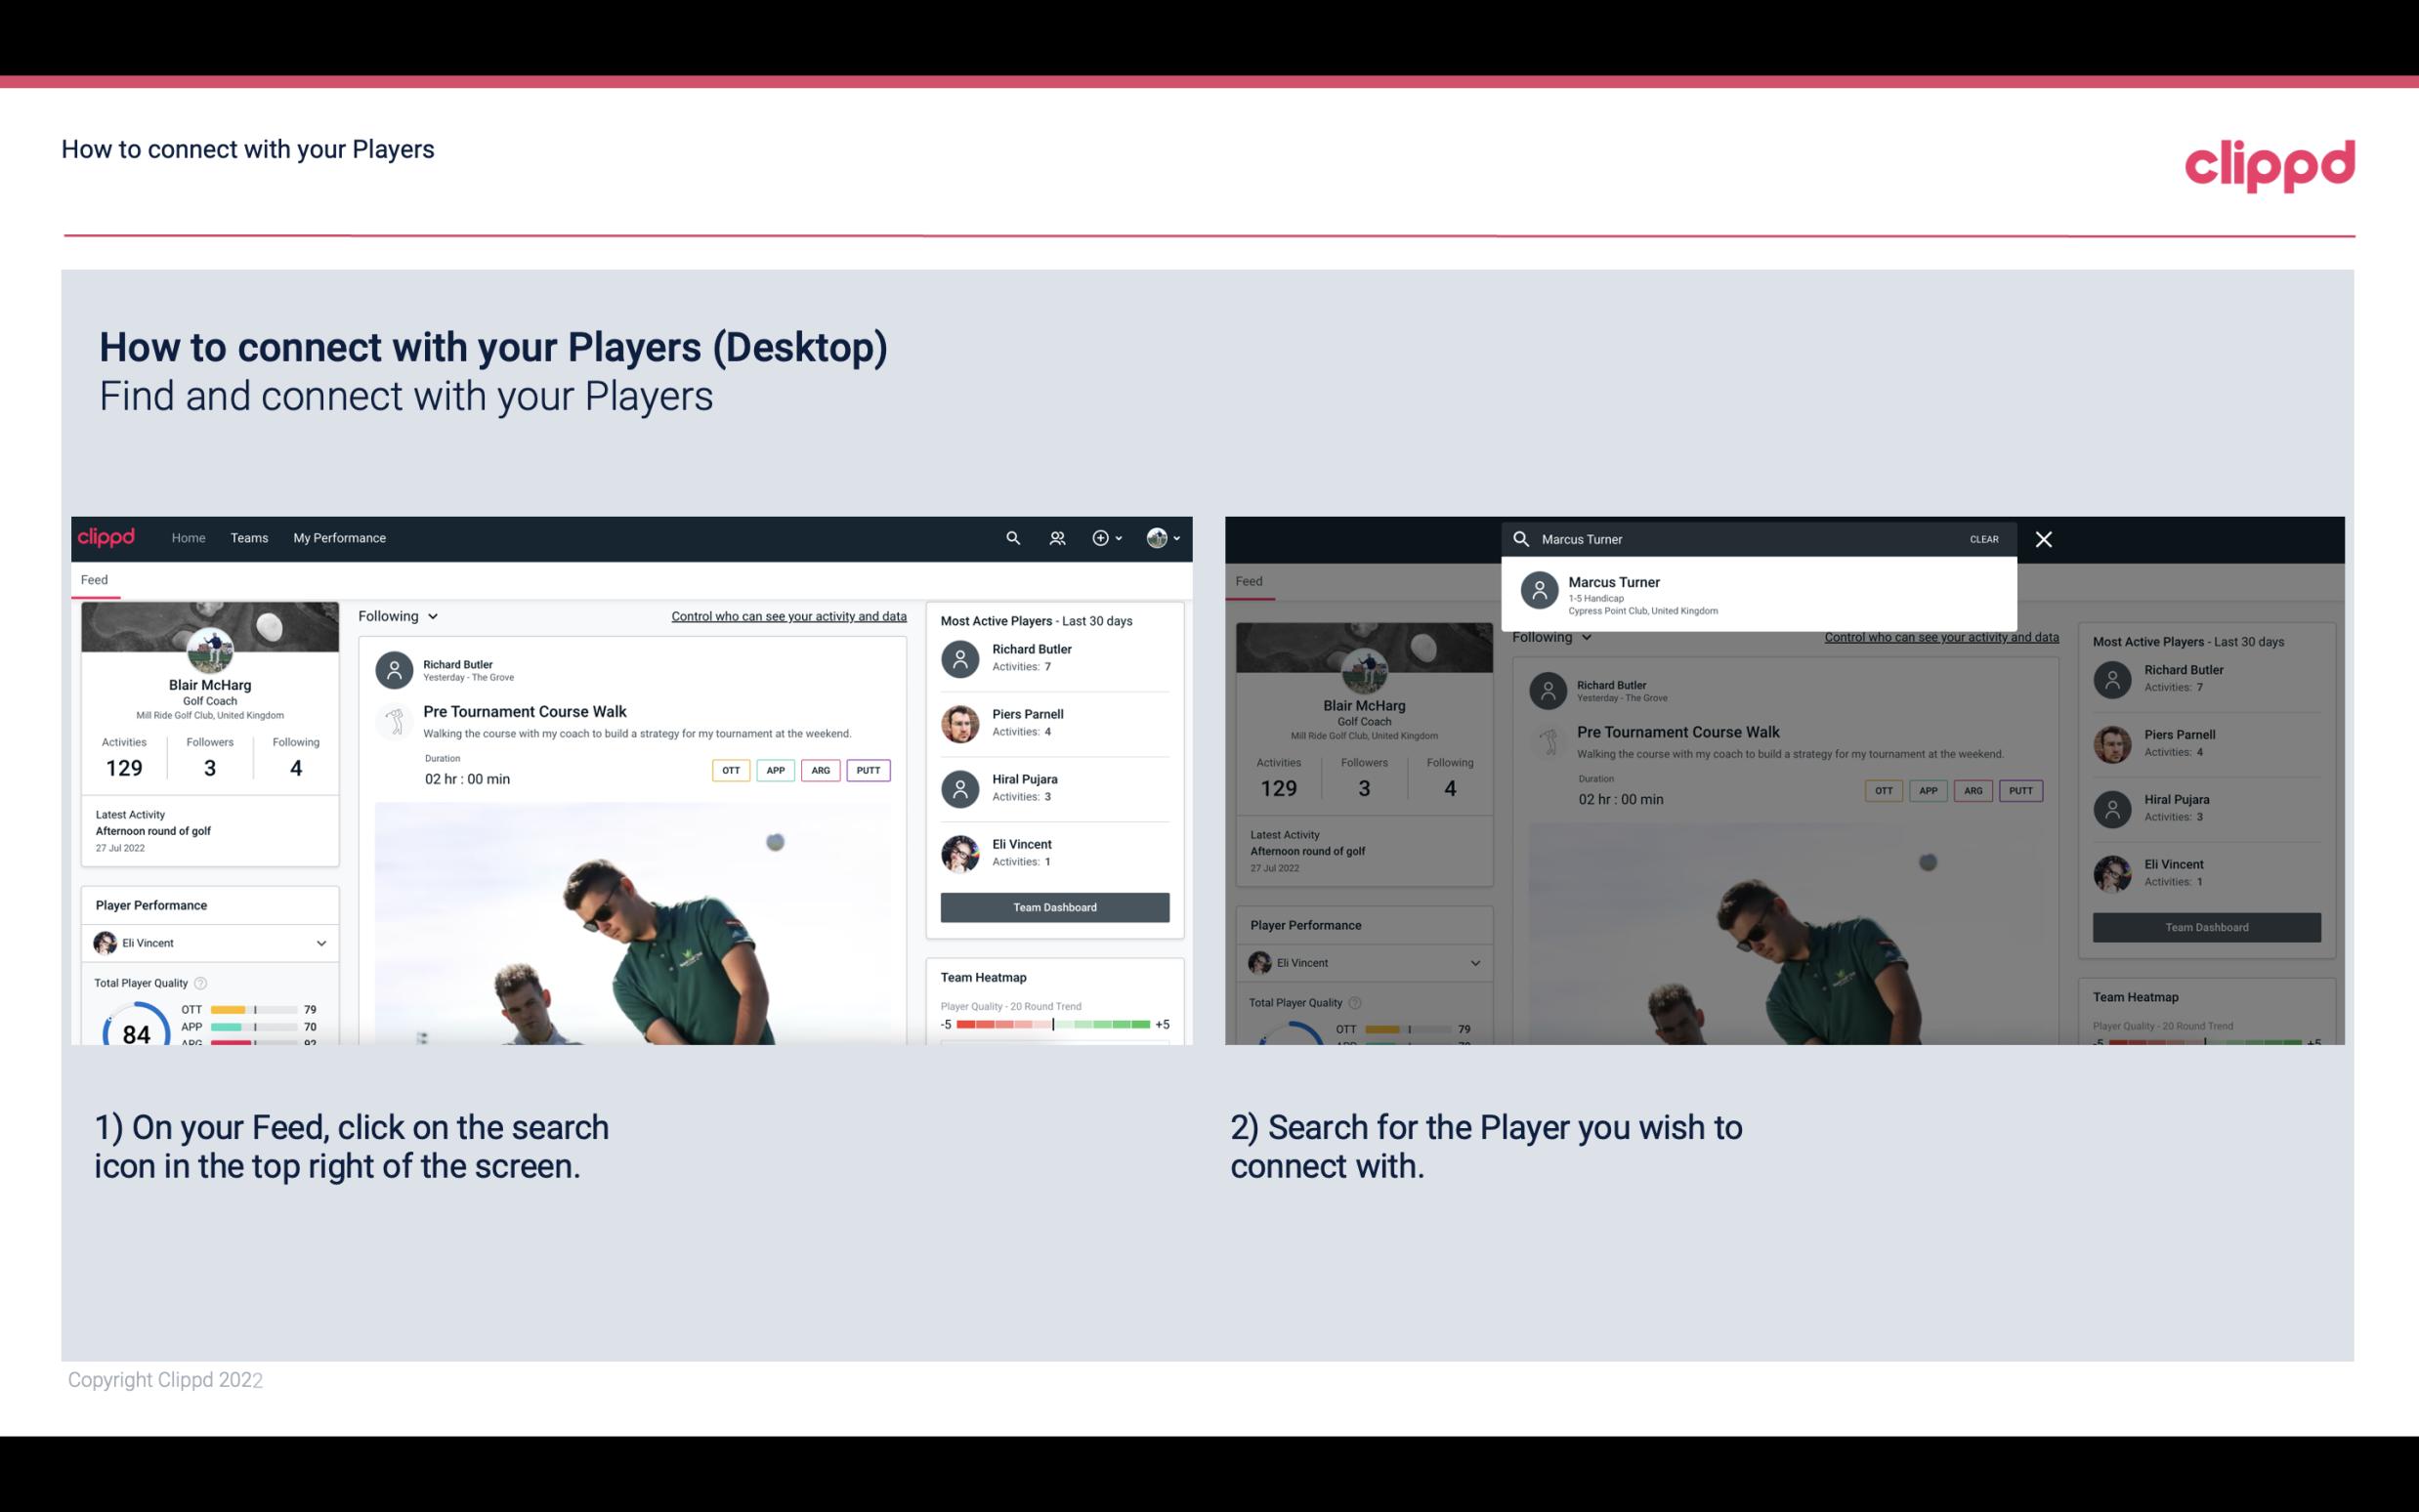Drag the Team Heatmap trend slider
Image resolution: width=2419 pixels, height=1512 pixels.
1053,1025
